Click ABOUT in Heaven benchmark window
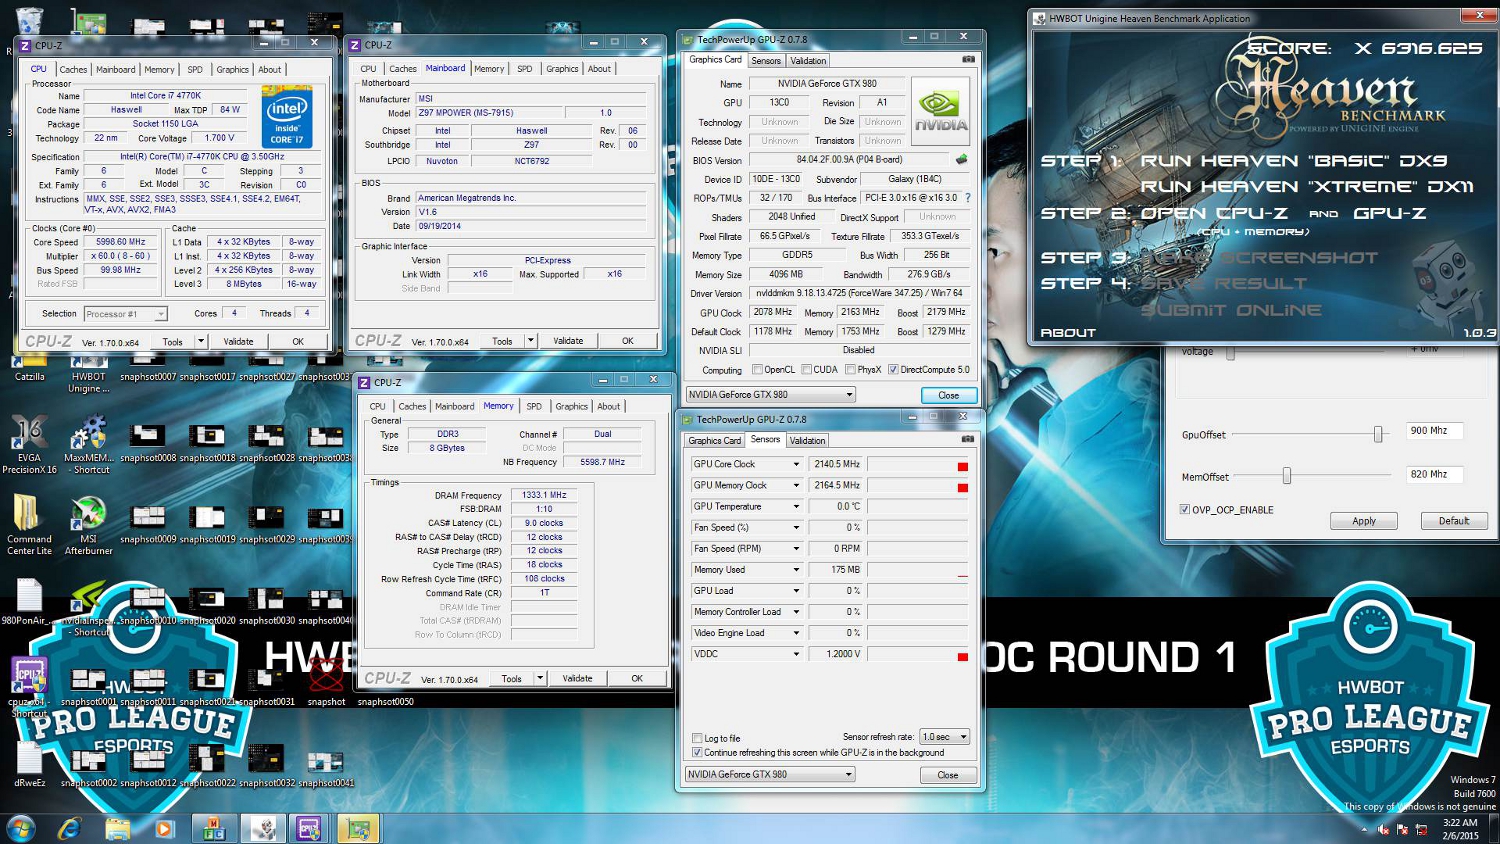The height and width of the screenshot is (844, 1500). [1067, 332]
